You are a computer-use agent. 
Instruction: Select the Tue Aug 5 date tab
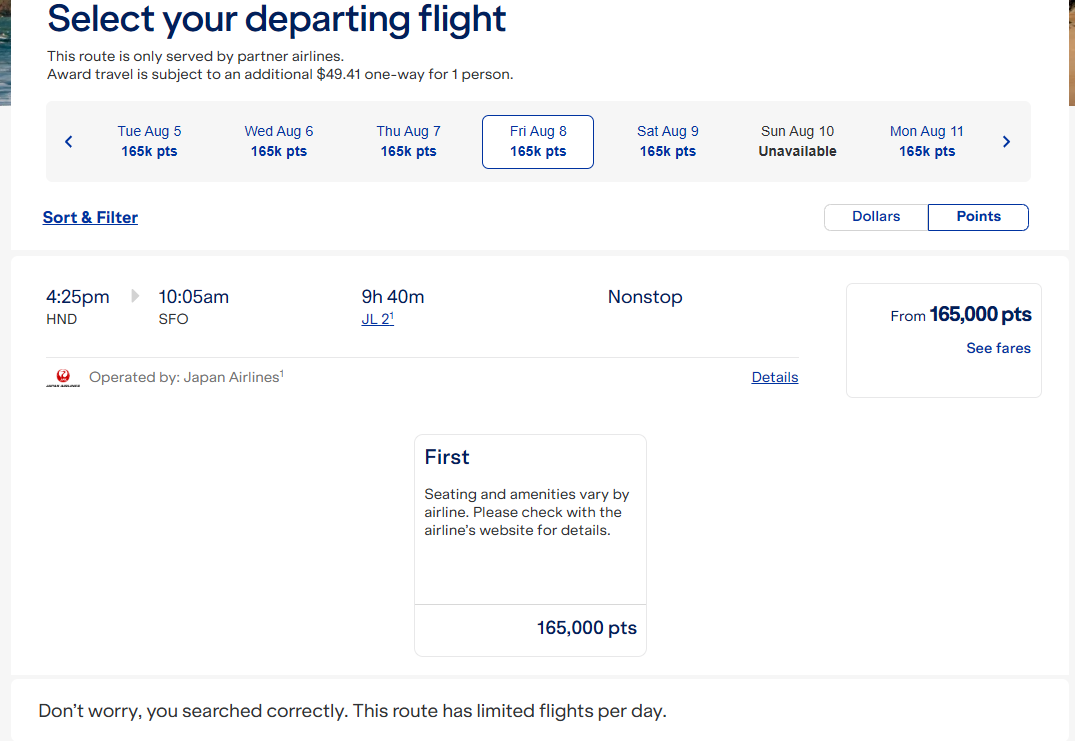pos(149,142)
